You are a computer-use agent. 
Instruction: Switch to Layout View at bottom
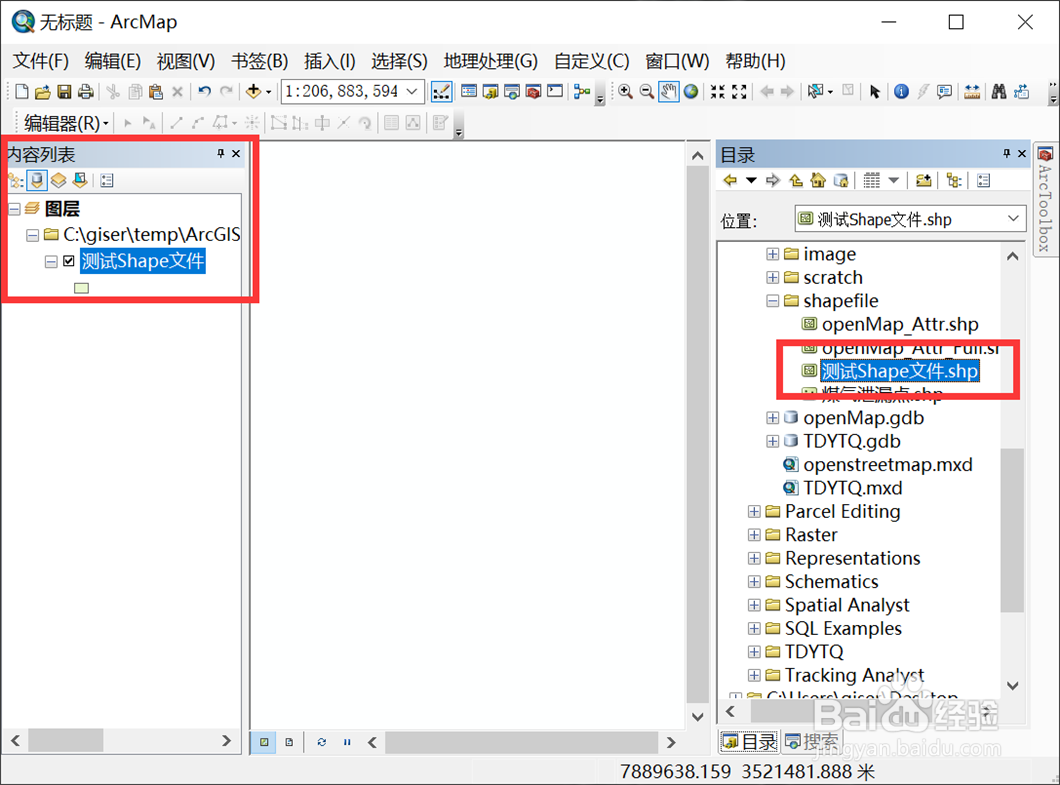click(289, 742)
